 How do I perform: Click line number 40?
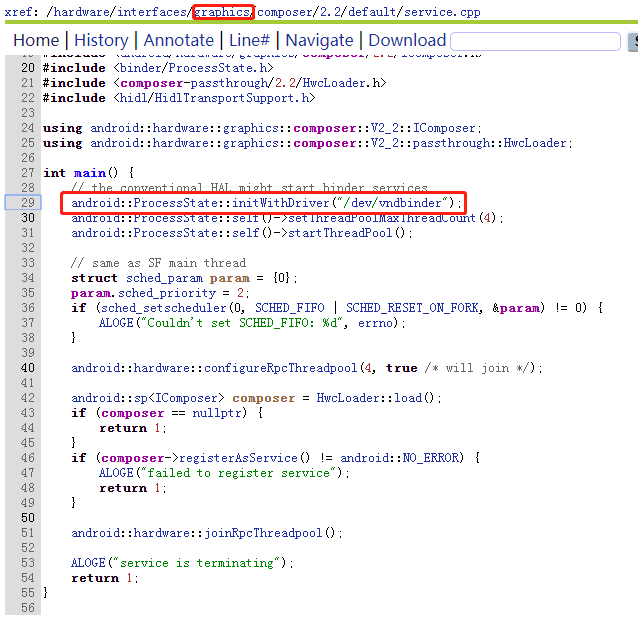(x=28, y=368)
